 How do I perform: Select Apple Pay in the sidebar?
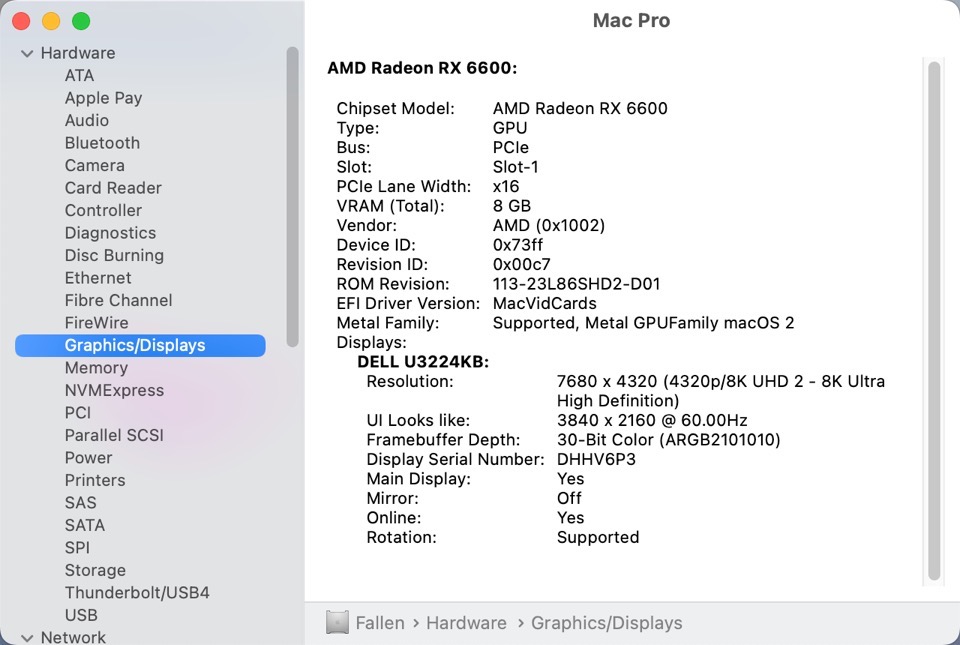(x=103, y=98)
